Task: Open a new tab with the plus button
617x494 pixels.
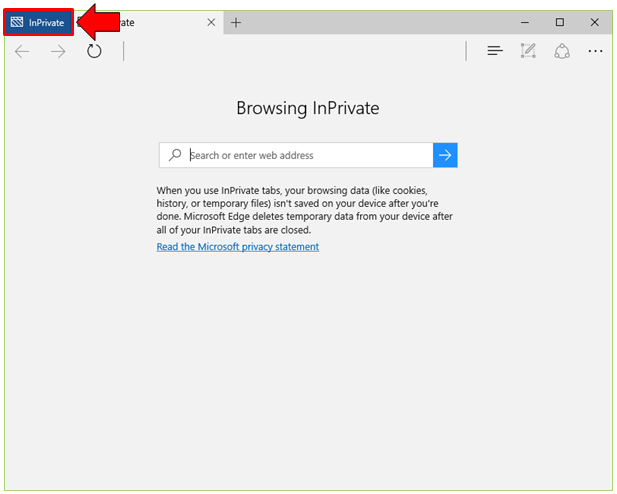Action: (x=236, y=22)
